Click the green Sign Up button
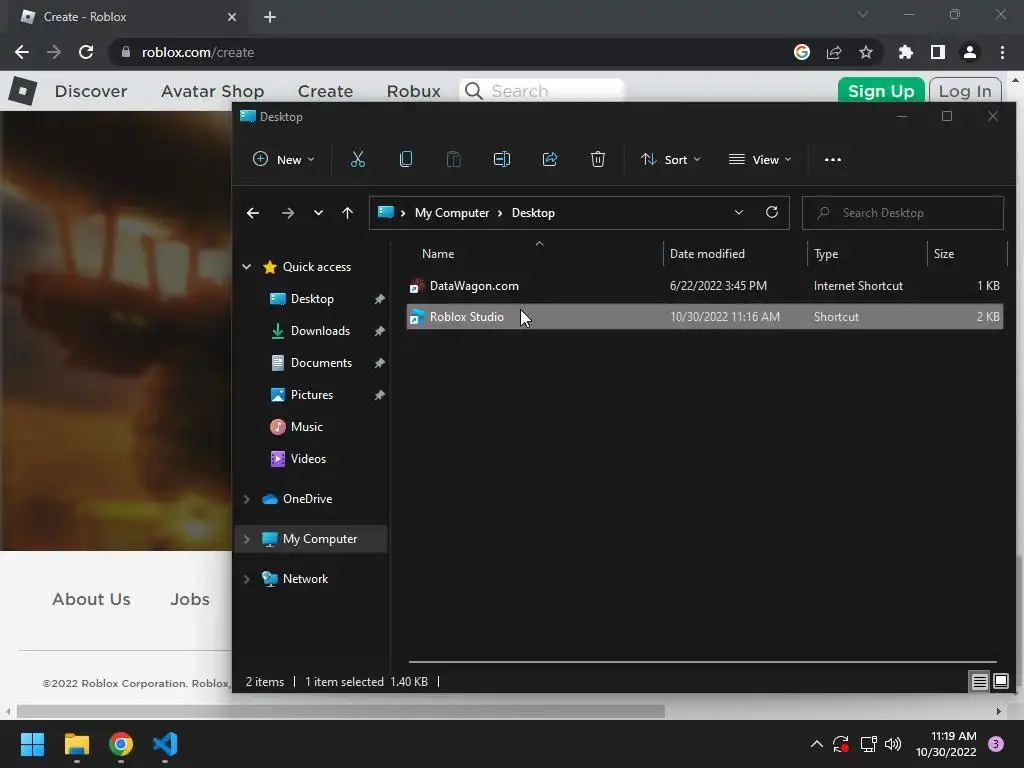Screen dimensions: 1024x768 point(881,91)
